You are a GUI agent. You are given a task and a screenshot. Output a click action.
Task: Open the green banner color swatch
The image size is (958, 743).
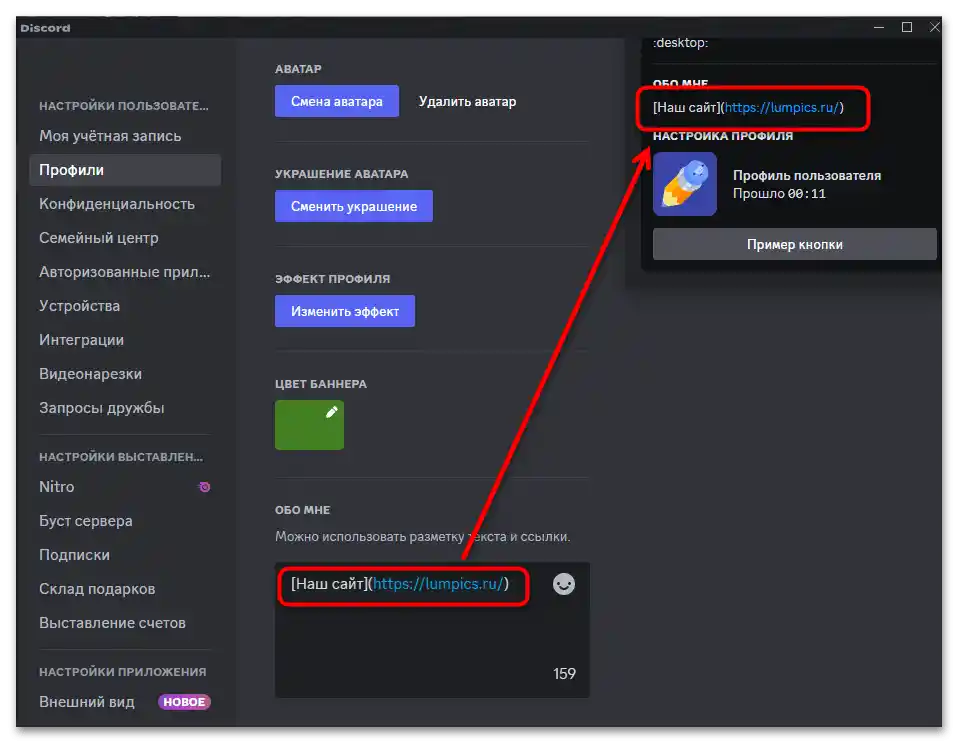tap(309, 425)
